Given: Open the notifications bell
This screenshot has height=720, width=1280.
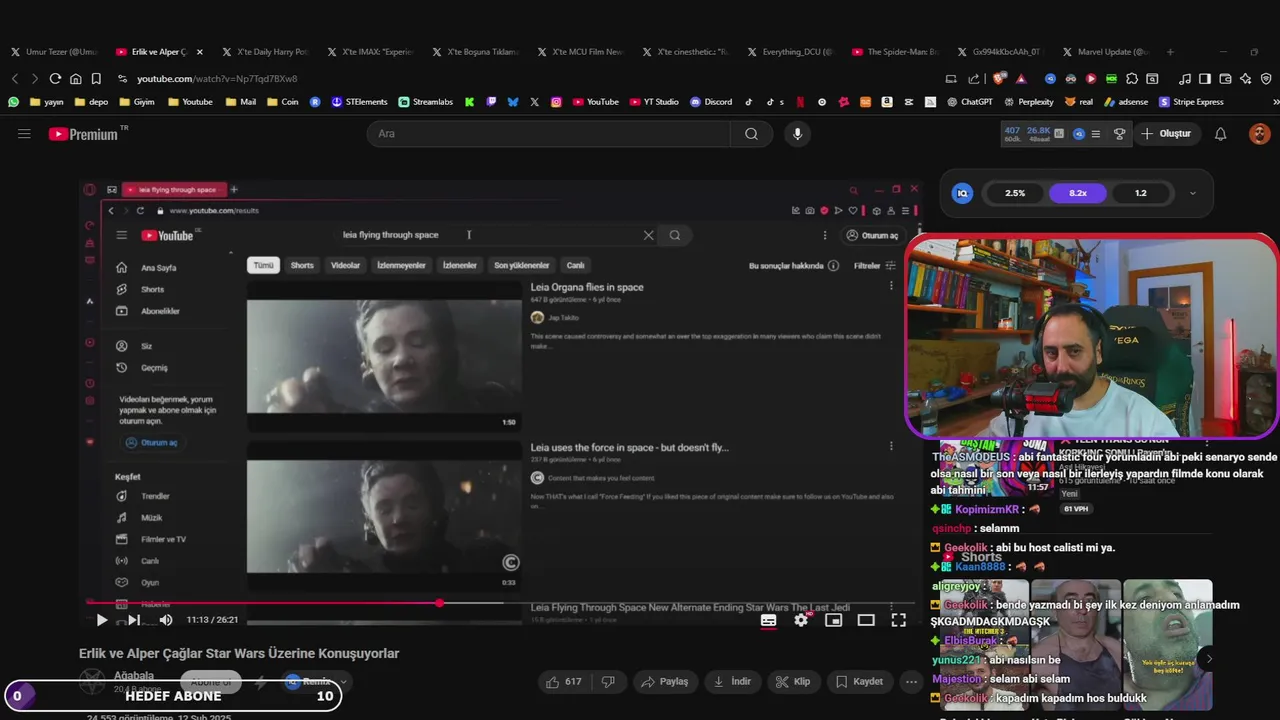Looking at the screenshot, I should tap(1220, 133).
